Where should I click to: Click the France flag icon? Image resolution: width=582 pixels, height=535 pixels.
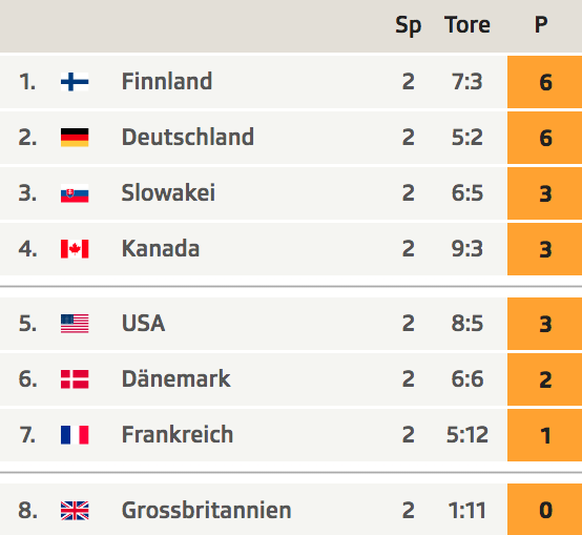click(x=75, y=435)
